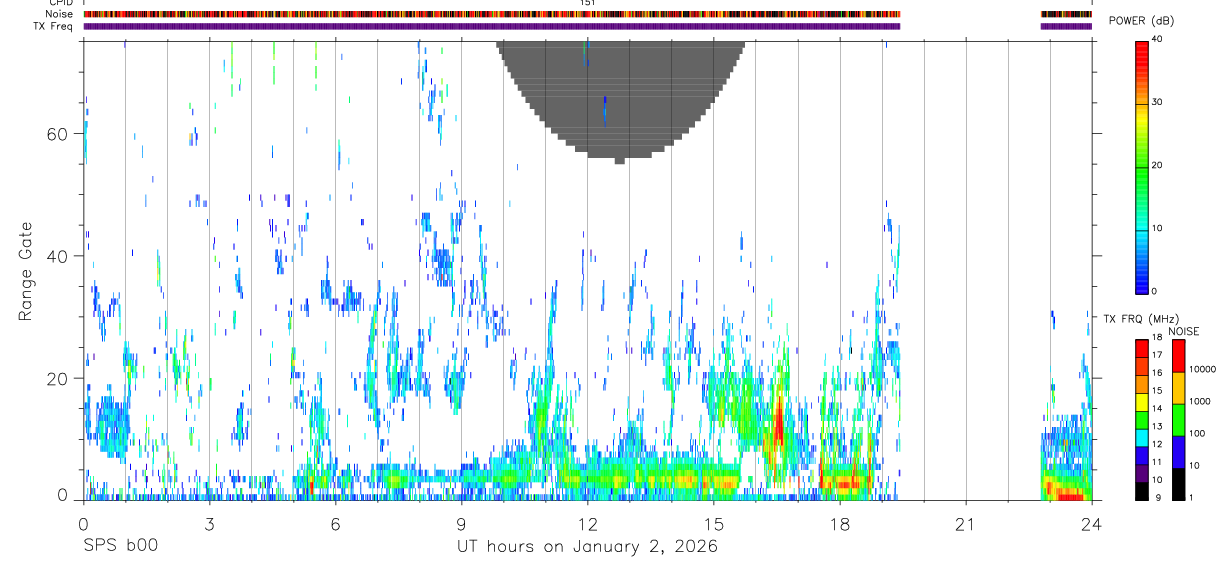The image size is (1228, 567).
Task: Click the 'POWER (dB)' title text
Action: point(1142,21)
